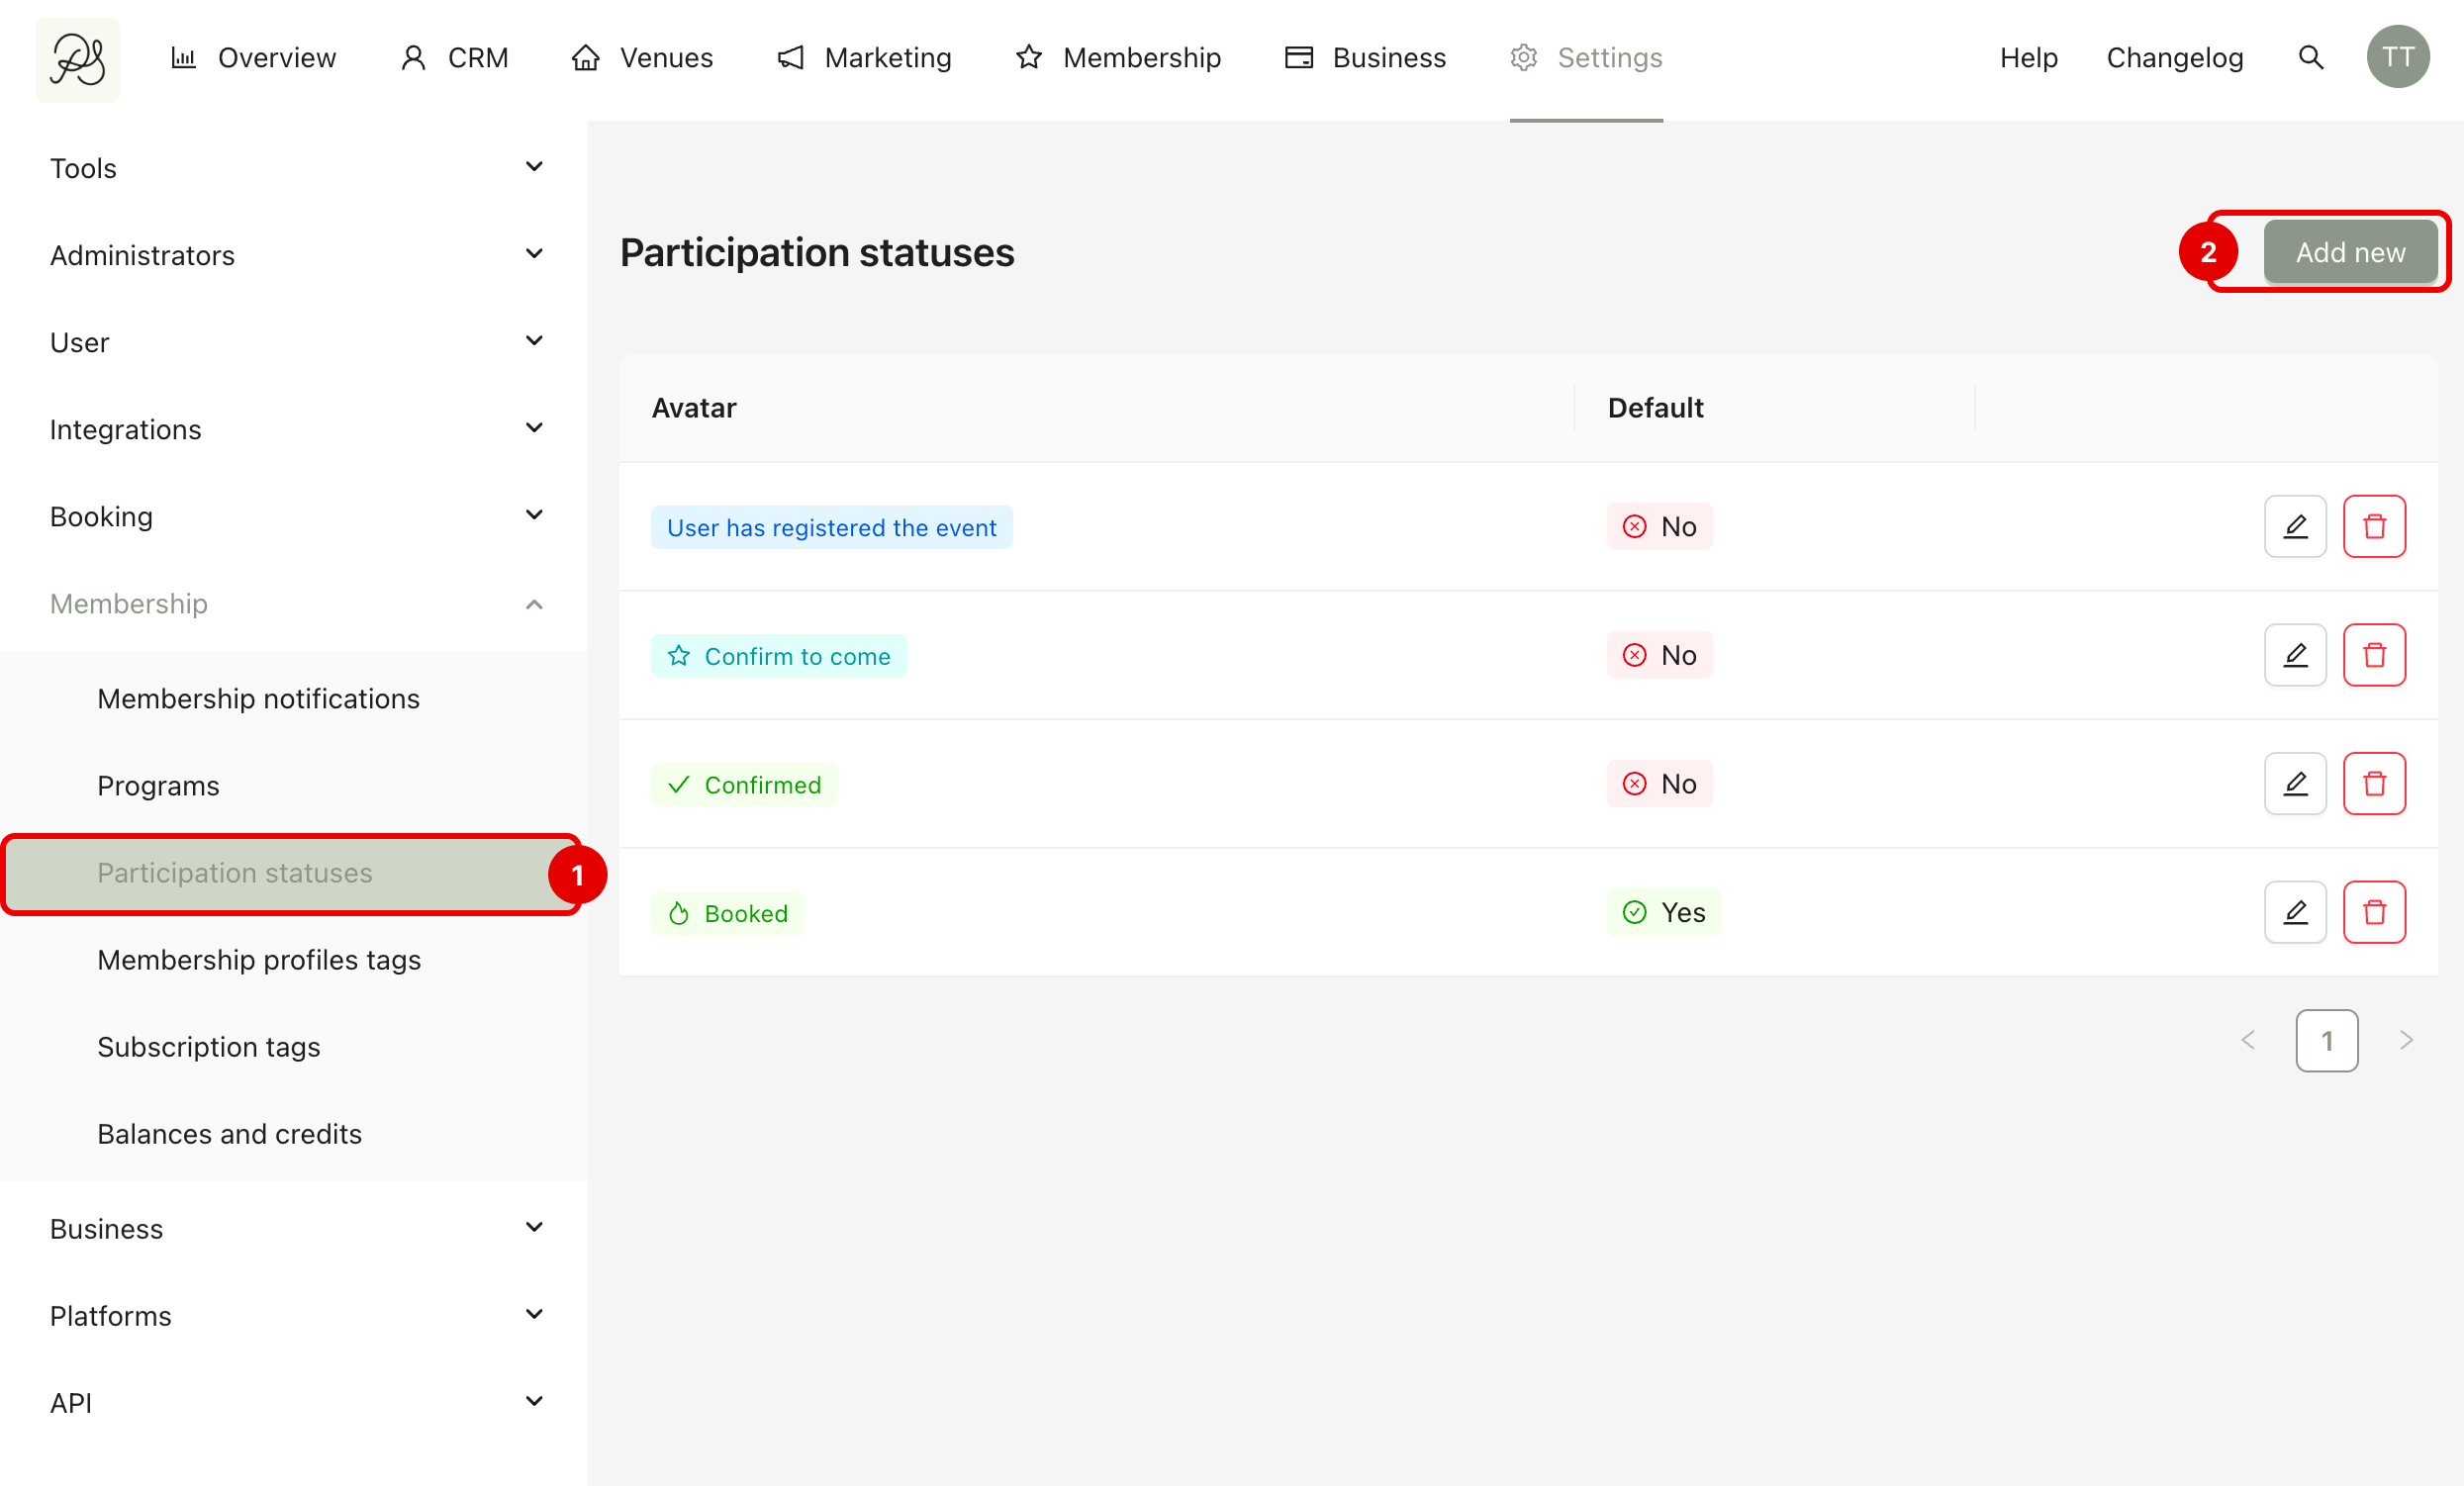Delete the Confirmed status row
Image resolution: width=2464 pixels, height=1486 pixels.
tap(2374, 784)
